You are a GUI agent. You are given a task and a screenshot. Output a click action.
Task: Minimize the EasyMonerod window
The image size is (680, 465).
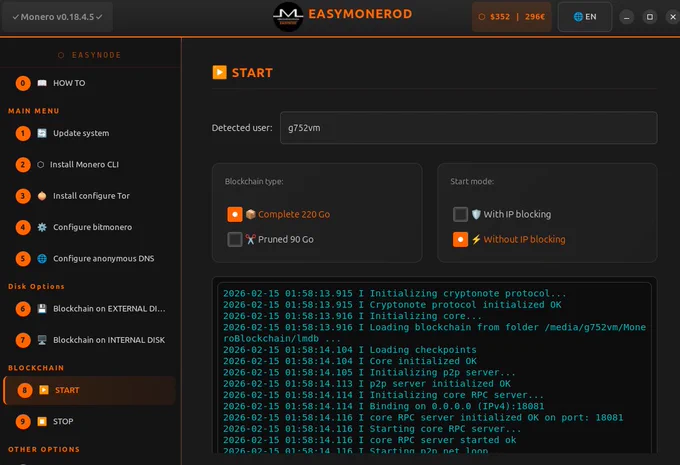(626, 17)
